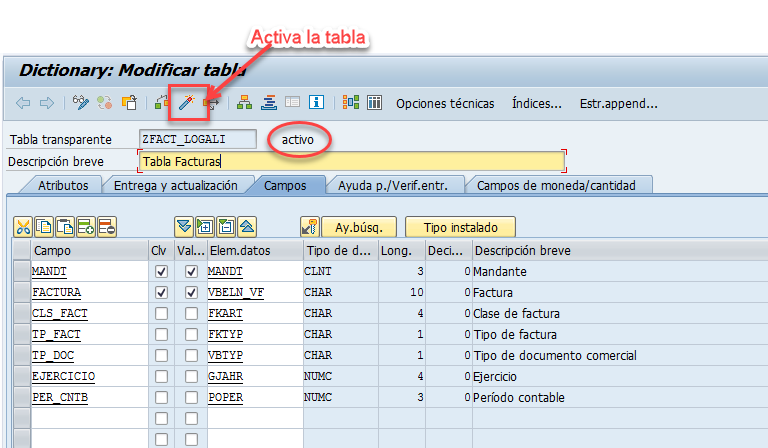Check the Clv key checkbox for PER_CNTB
This screenshot has width=768, height=448.
tap(161, 398)
